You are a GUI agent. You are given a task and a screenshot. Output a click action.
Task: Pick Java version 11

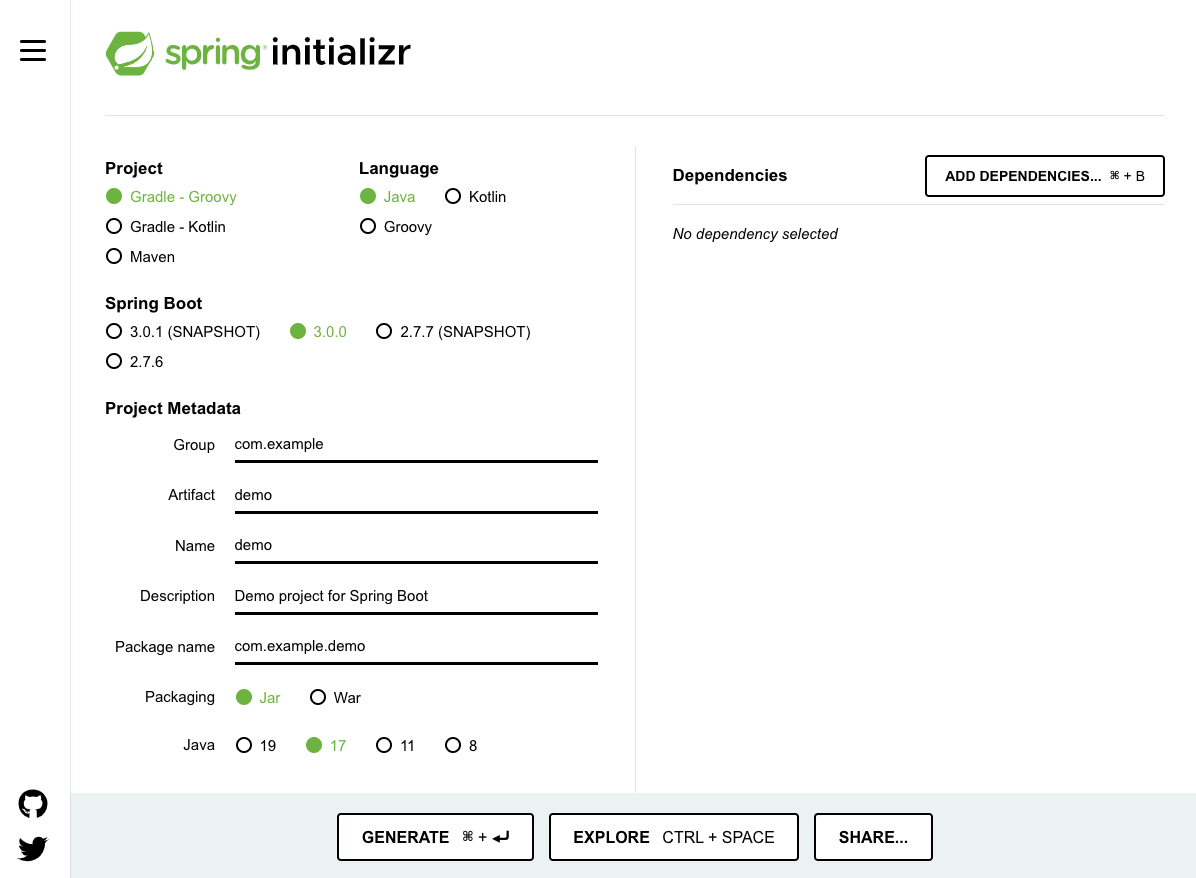pyautogui.click(x=395, y=745)
